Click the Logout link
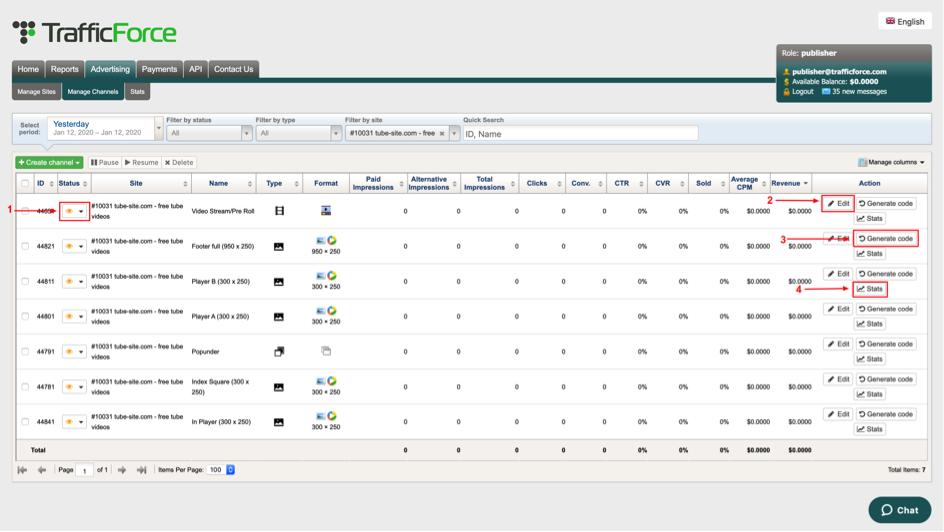This screenshot has width=944, height=532. [803, 91]
